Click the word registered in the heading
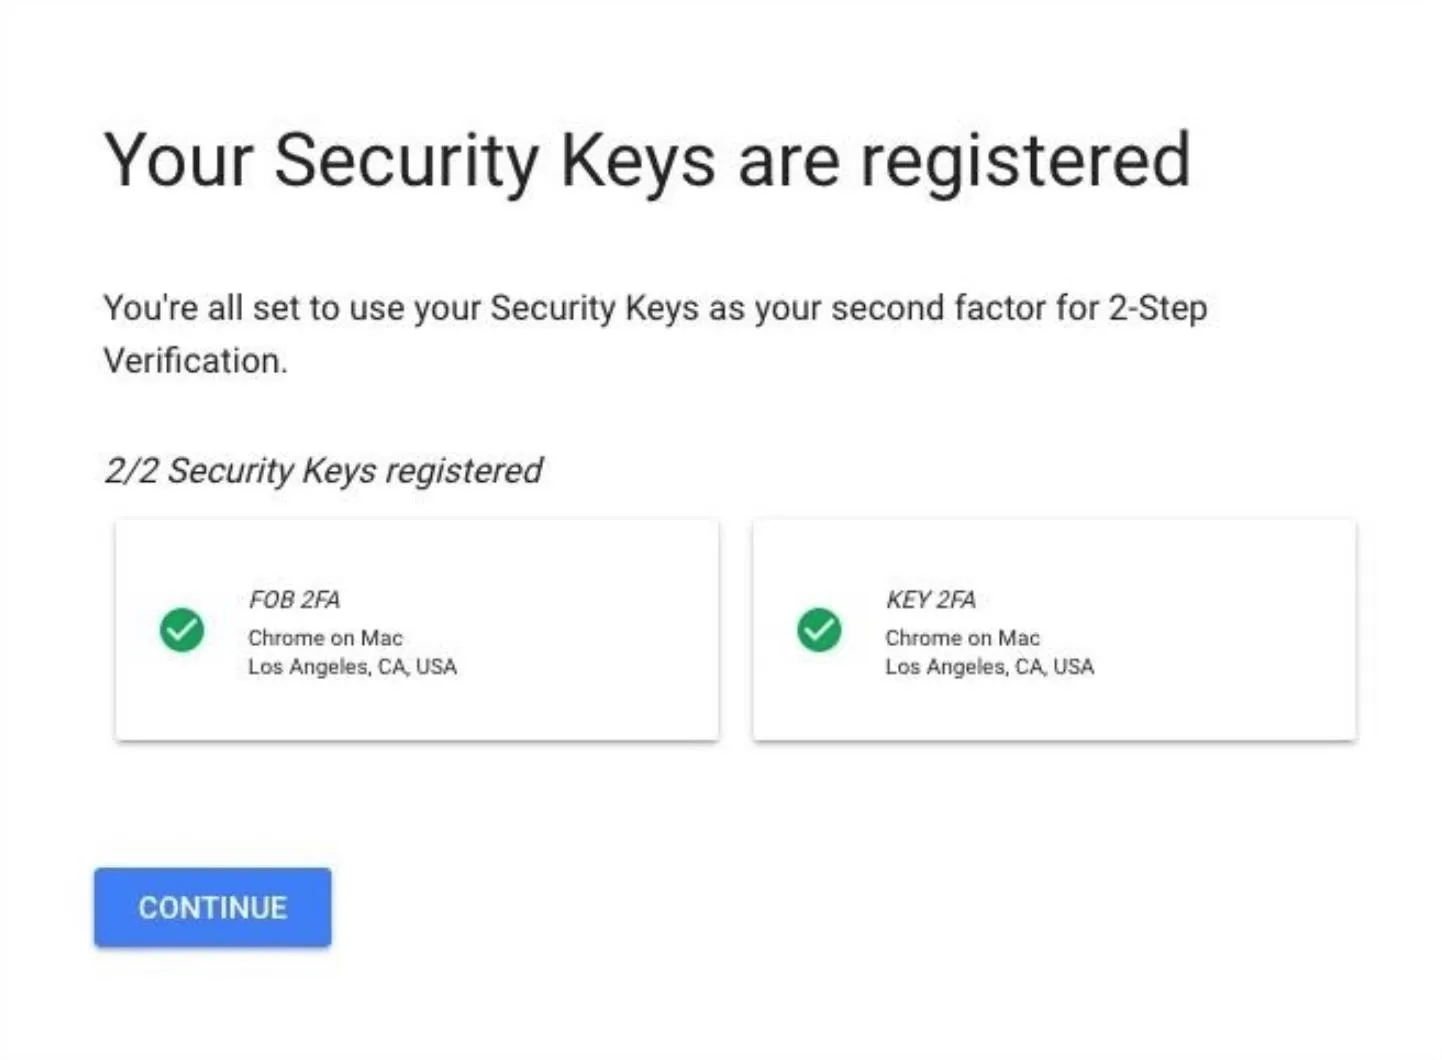The height and width of the screenshot is (1060, 1442). [1026, 160]
